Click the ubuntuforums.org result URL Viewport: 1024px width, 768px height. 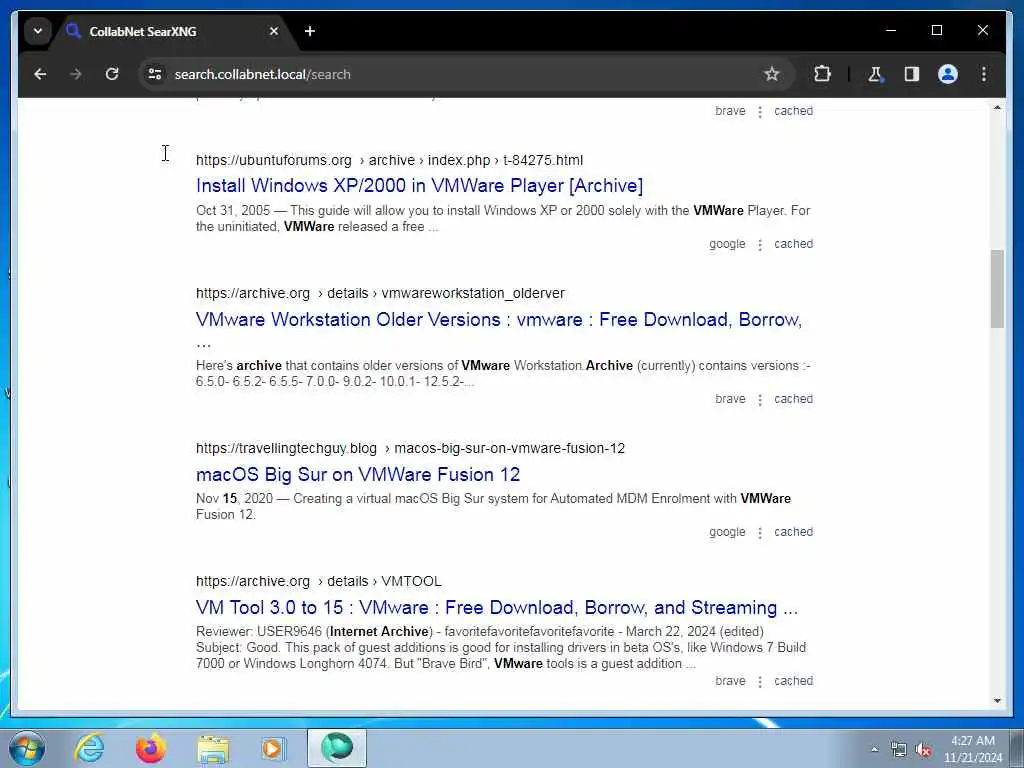click(x=389, y=160)
